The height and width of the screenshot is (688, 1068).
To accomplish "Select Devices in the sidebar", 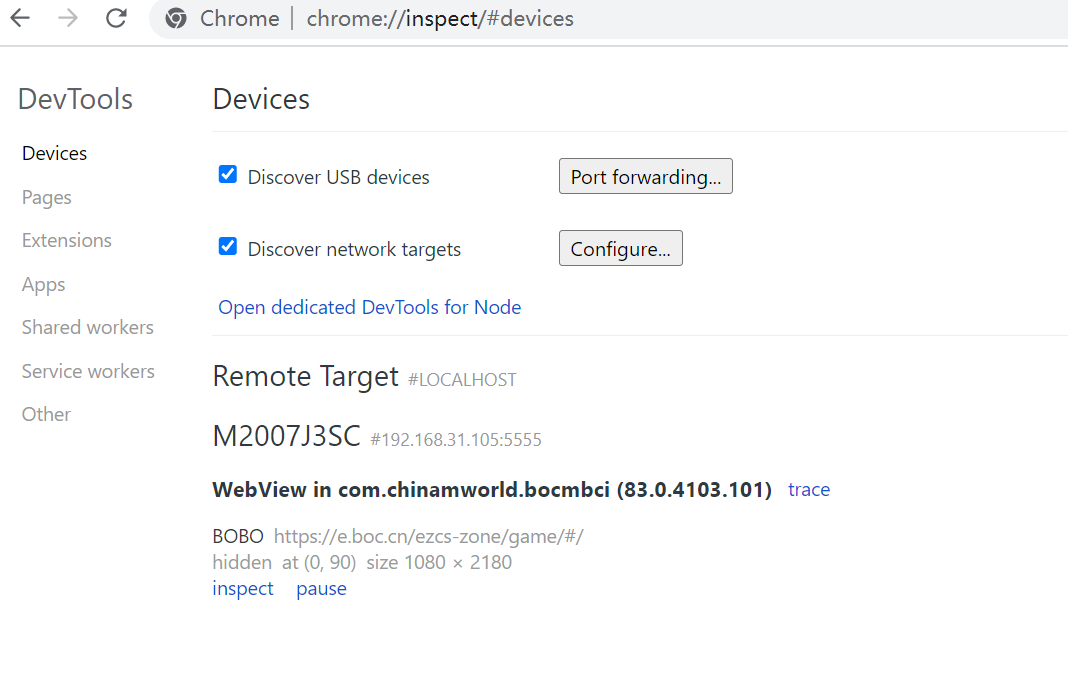I will pyautogui.click(x=54, y=153).
